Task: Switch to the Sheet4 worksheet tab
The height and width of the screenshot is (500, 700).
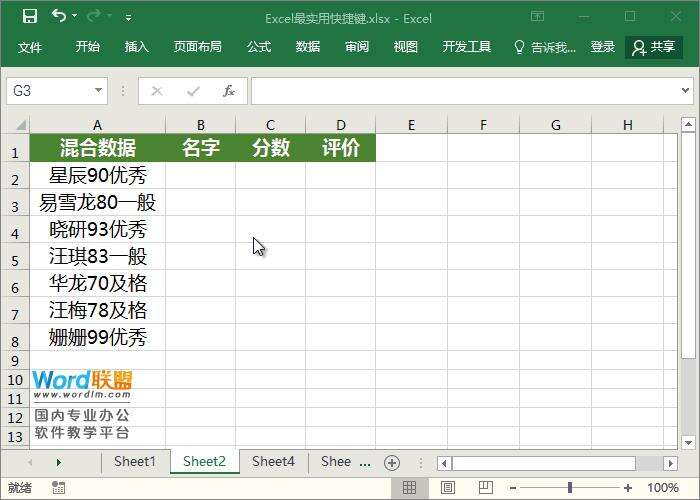Action: click(273, 462)
